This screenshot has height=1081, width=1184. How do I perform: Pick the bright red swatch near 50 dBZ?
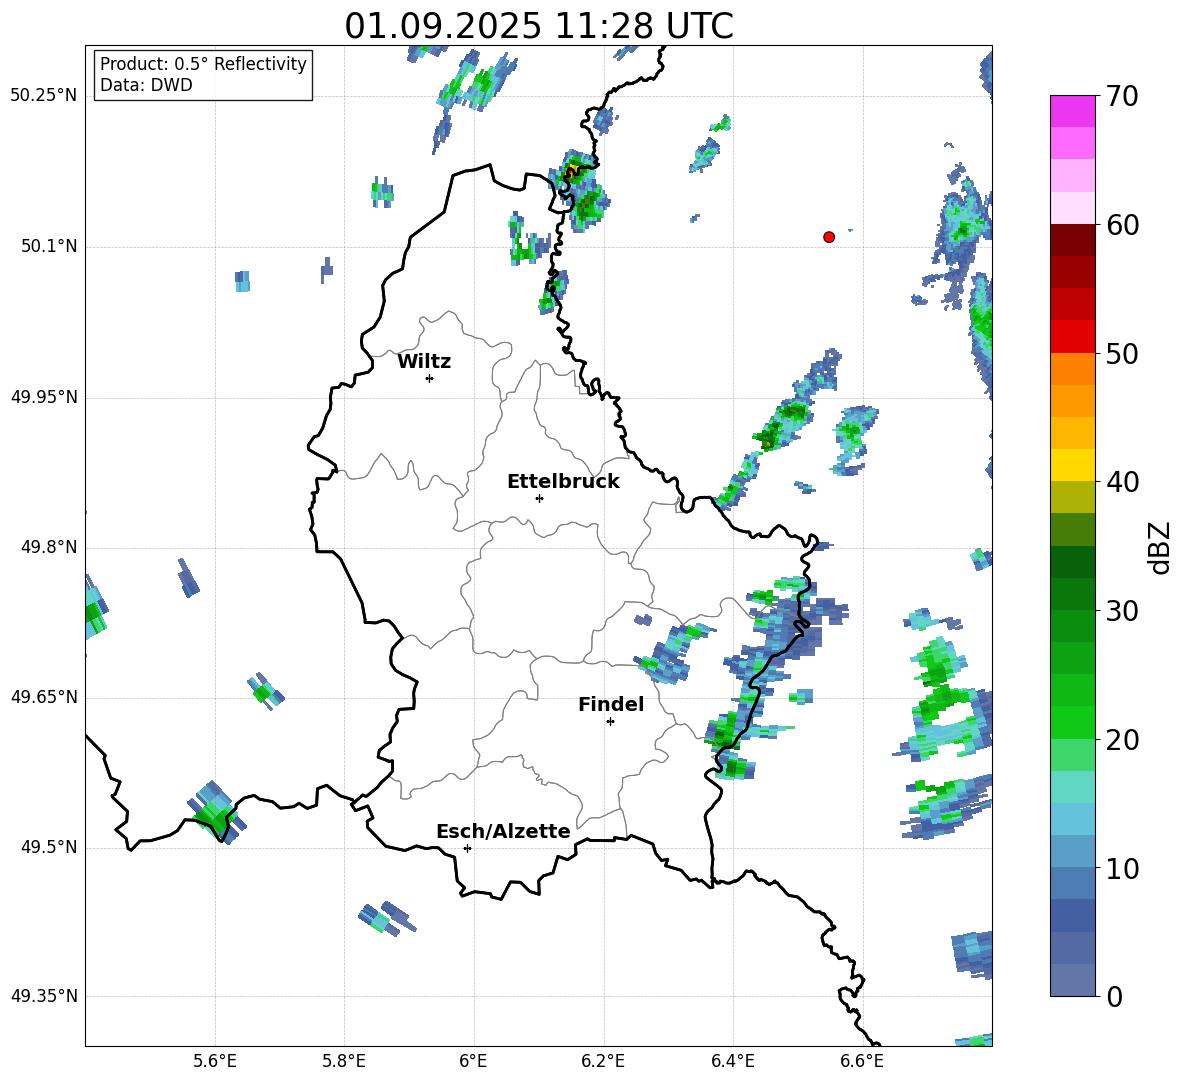point(1073,336)
